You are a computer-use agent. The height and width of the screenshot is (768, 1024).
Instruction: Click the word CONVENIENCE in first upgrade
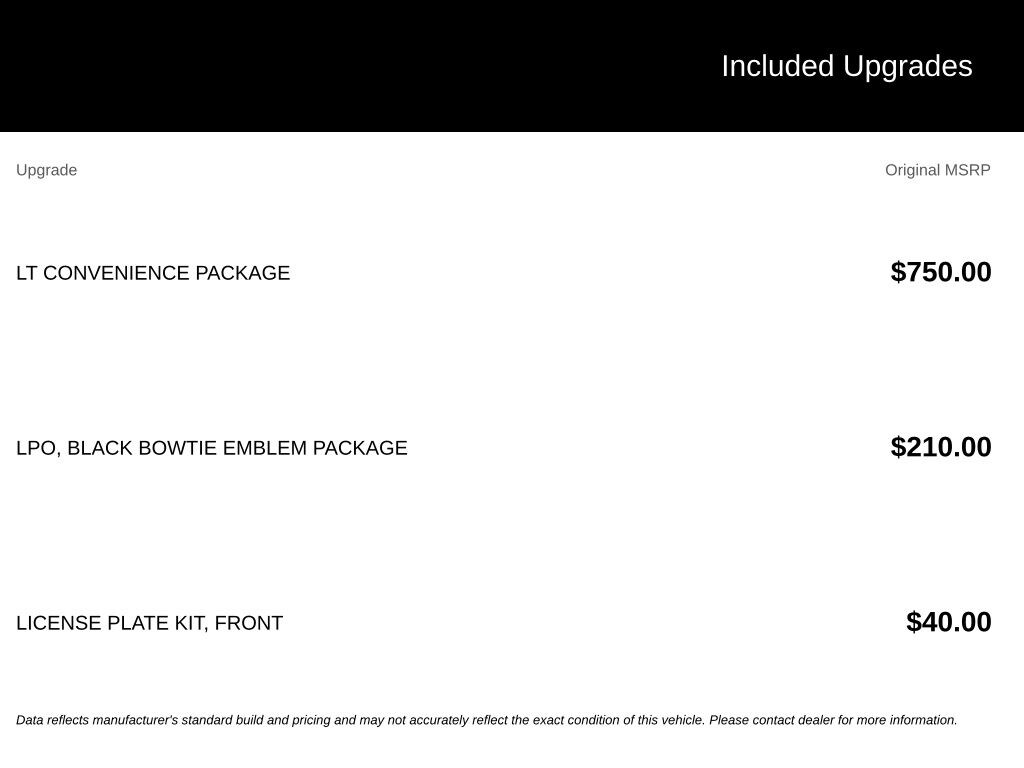coord(116,273)
